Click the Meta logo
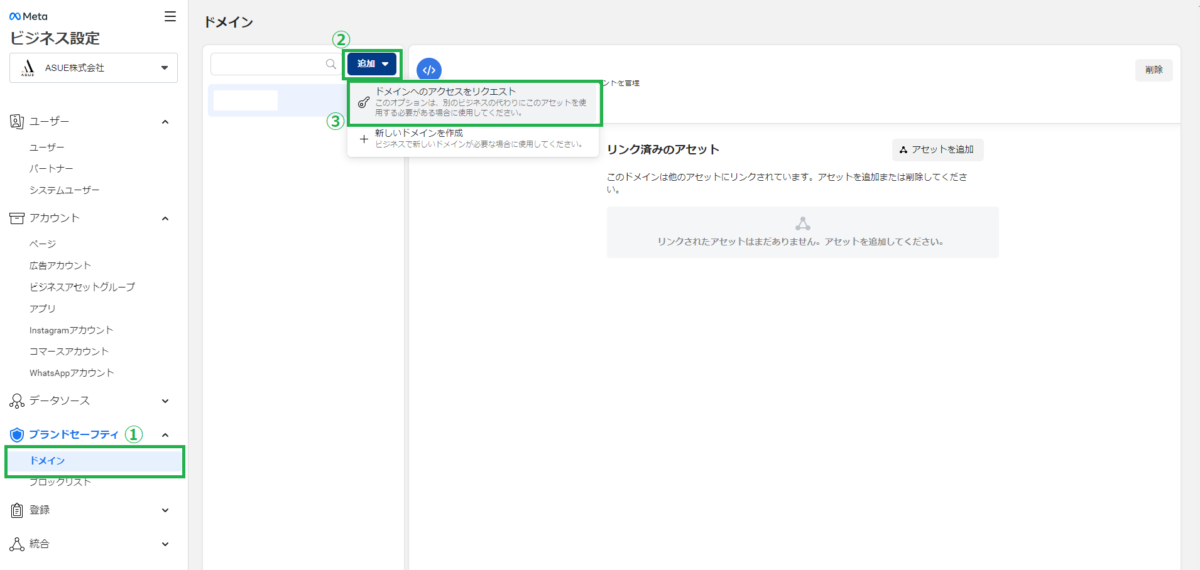 28,16
